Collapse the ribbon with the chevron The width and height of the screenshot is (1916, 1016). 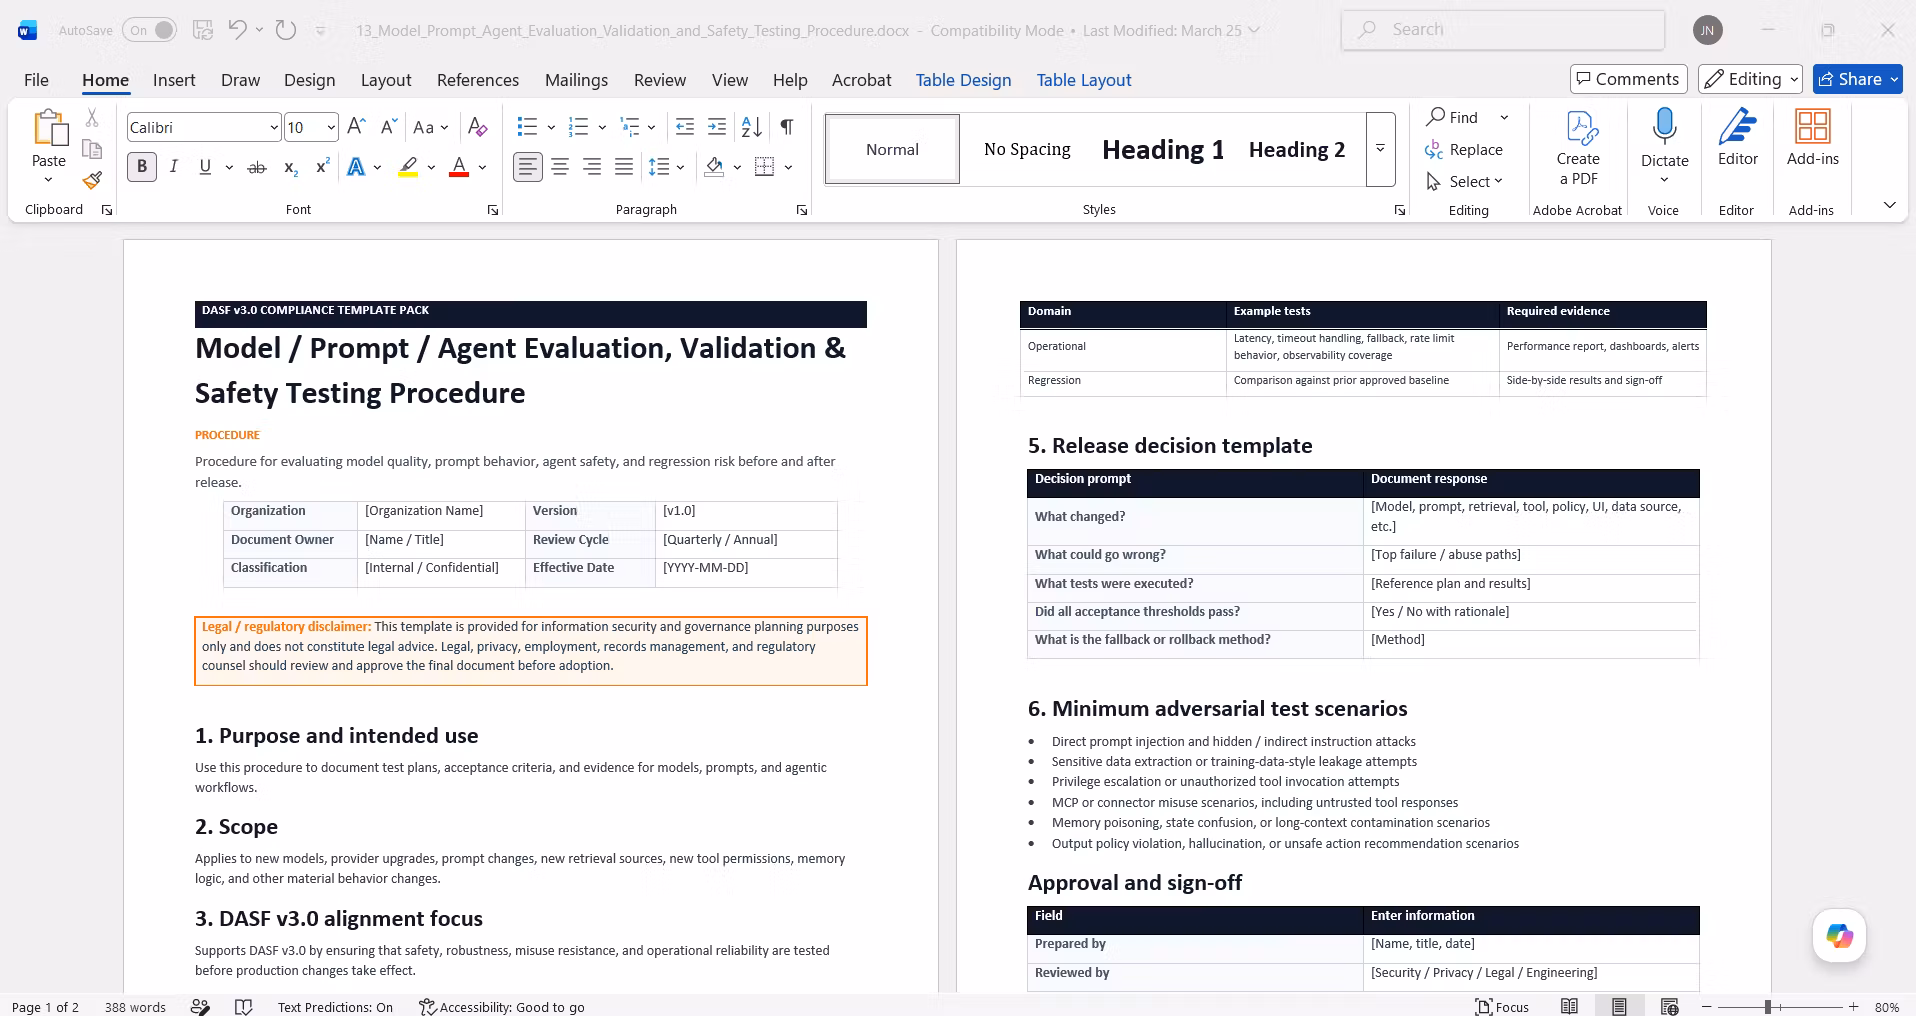coord(1889,205)
